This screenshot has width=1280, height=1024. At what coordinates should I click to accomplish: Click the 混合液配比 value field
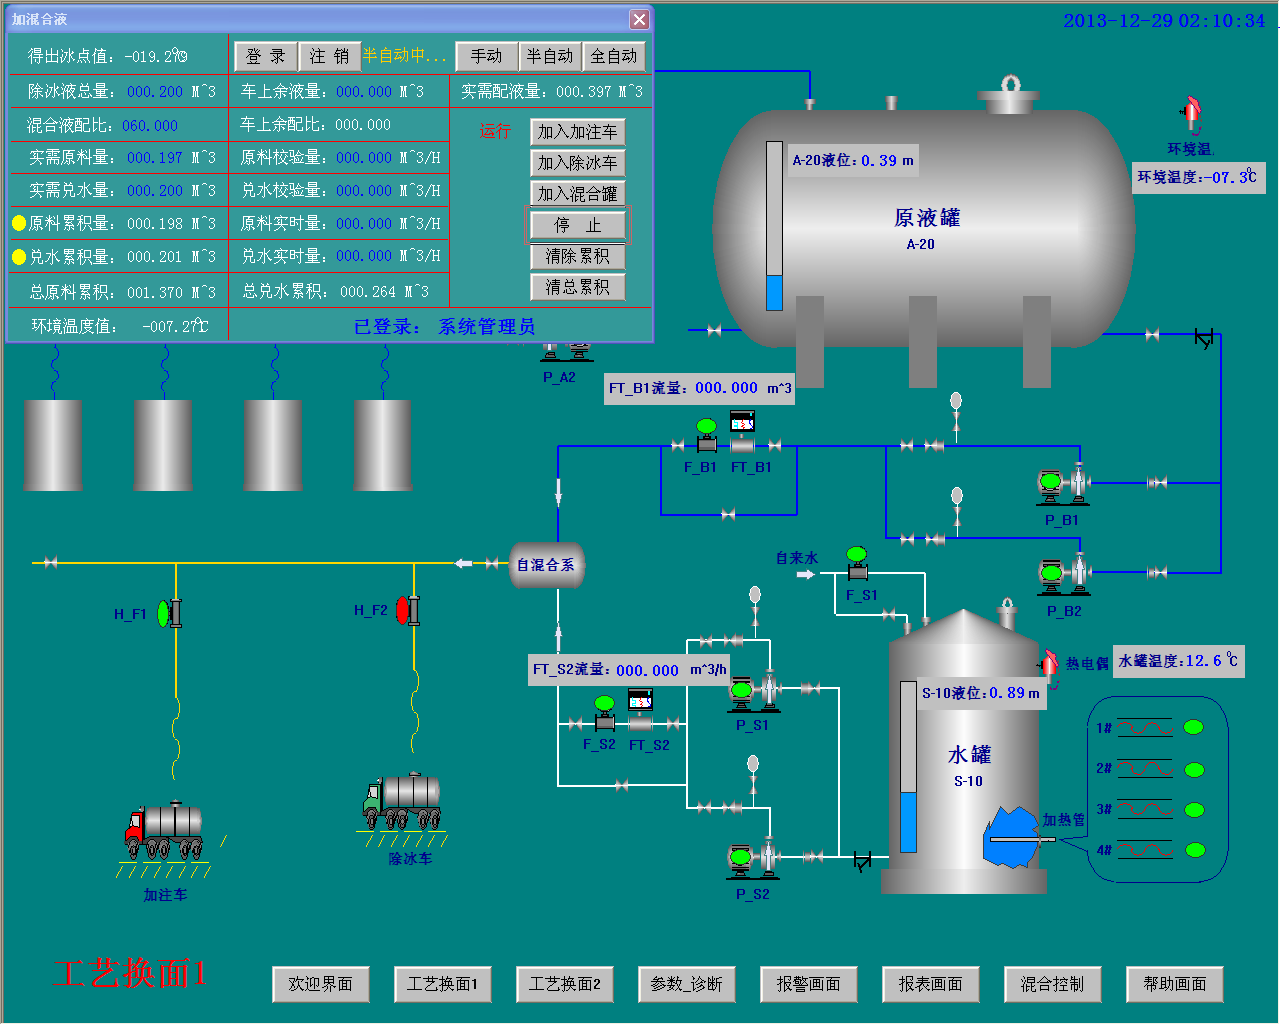point(150,125)
